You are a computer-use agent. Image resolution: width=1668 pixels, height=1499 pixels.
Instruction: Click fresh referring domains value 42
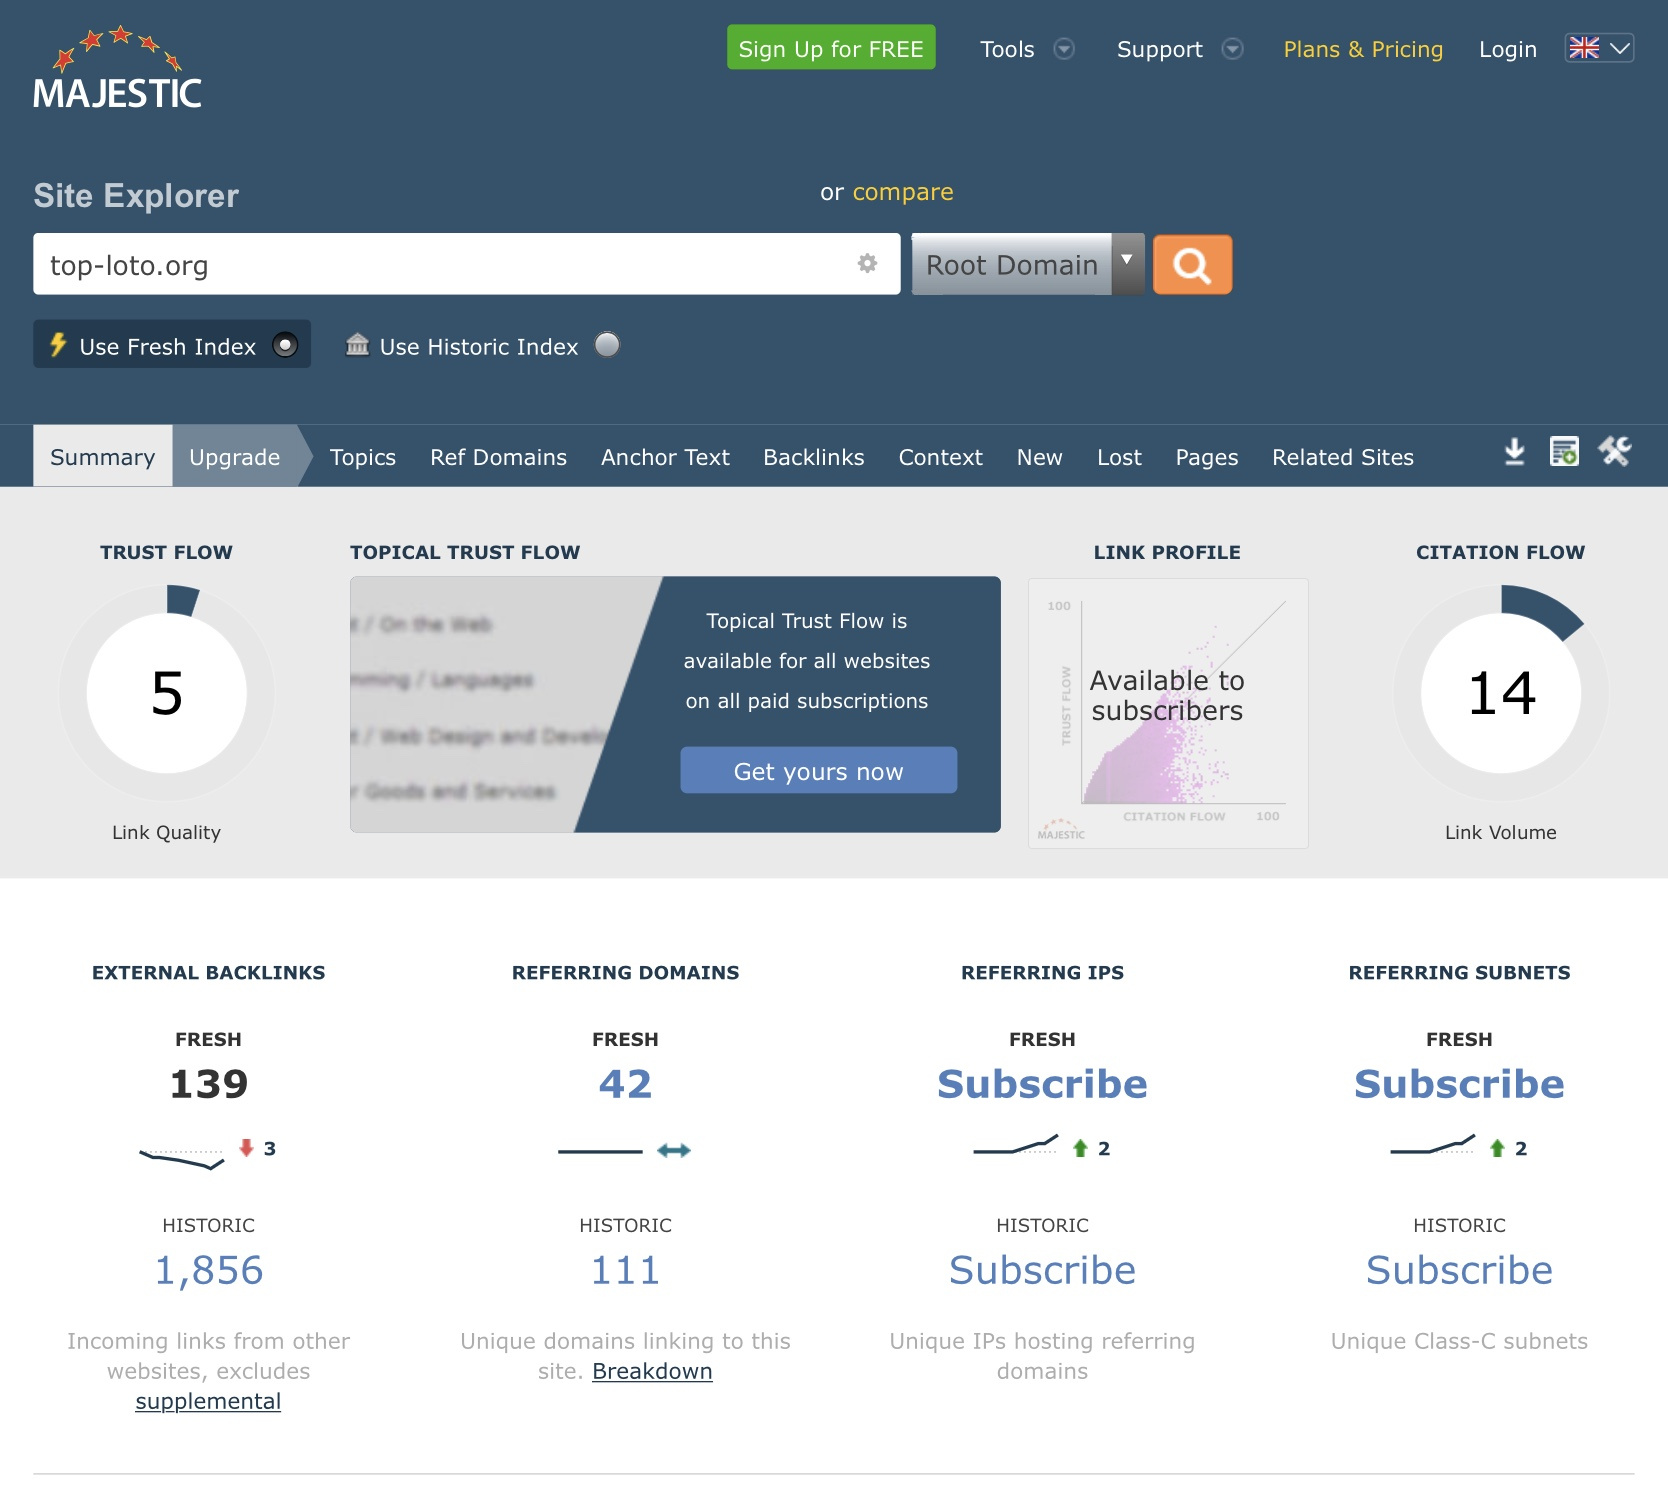coord(625,1084)
